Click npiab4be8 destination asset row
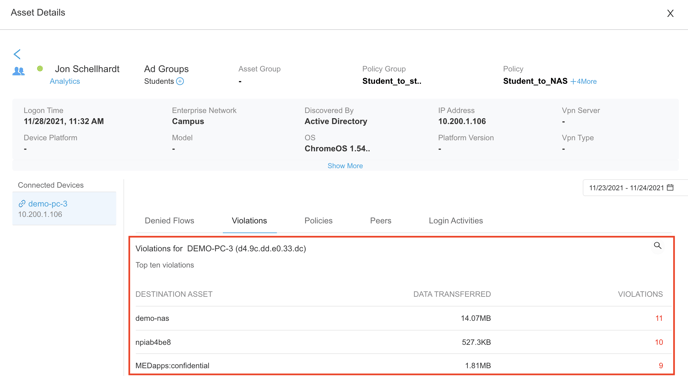688x376 pixels. coord(403,342)
